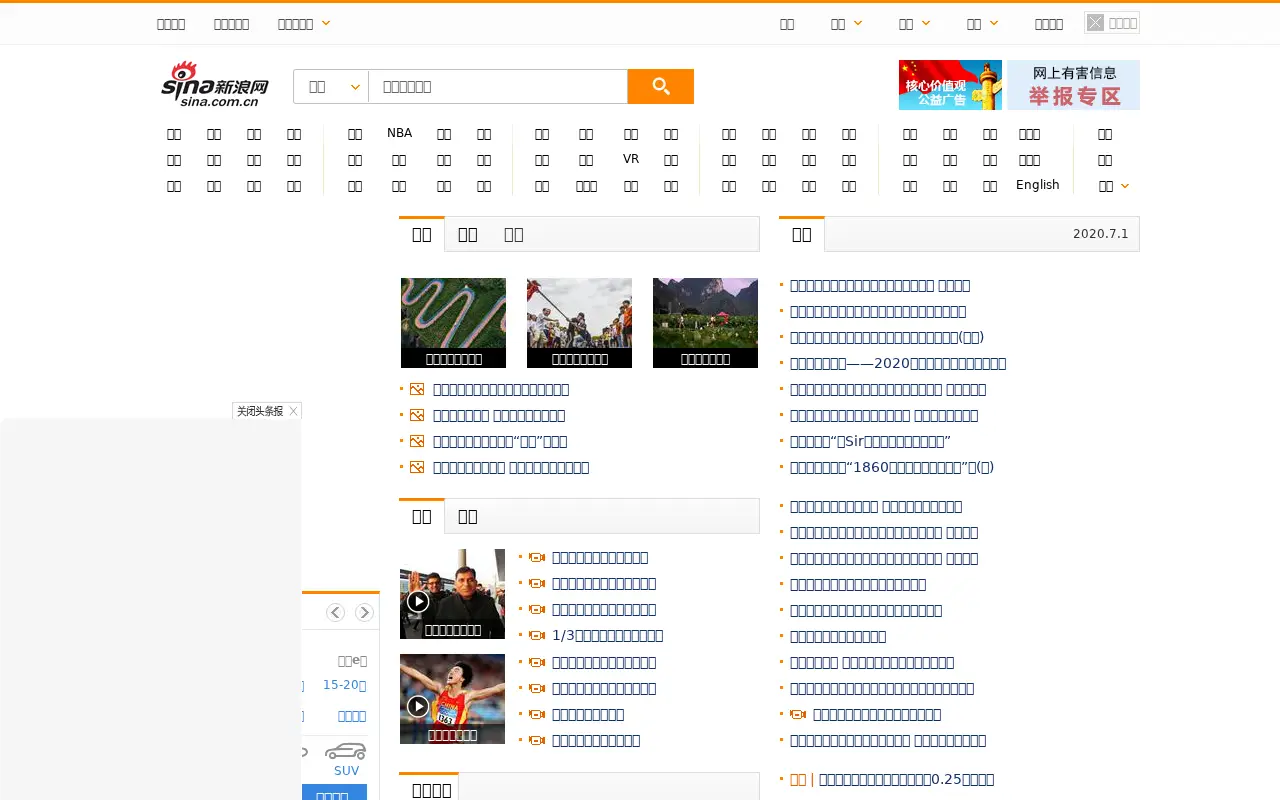Open the headline containing 'Sir'
Image resolution: width=1280 pixels, height=800 pixels.
click(870, 442)
